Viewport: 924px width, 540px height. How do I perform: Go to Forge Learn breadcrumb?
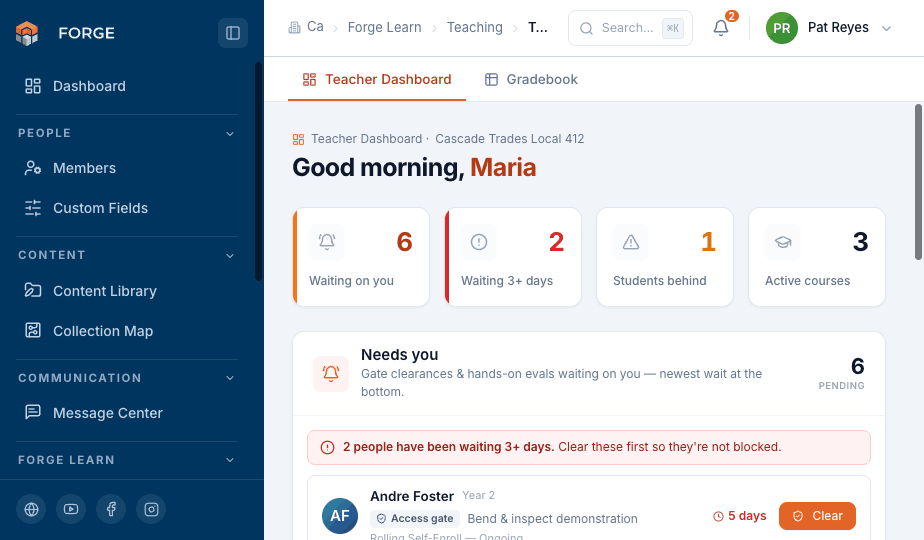pyautogui.click(x=384, y=28)
